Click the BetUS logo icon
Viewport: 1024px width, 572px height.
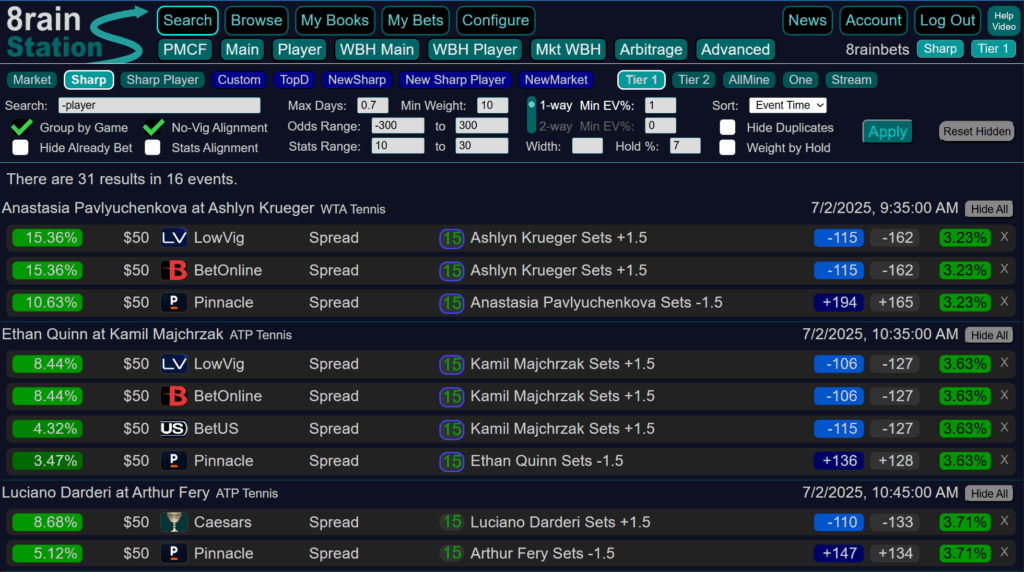tap(174, 428)
